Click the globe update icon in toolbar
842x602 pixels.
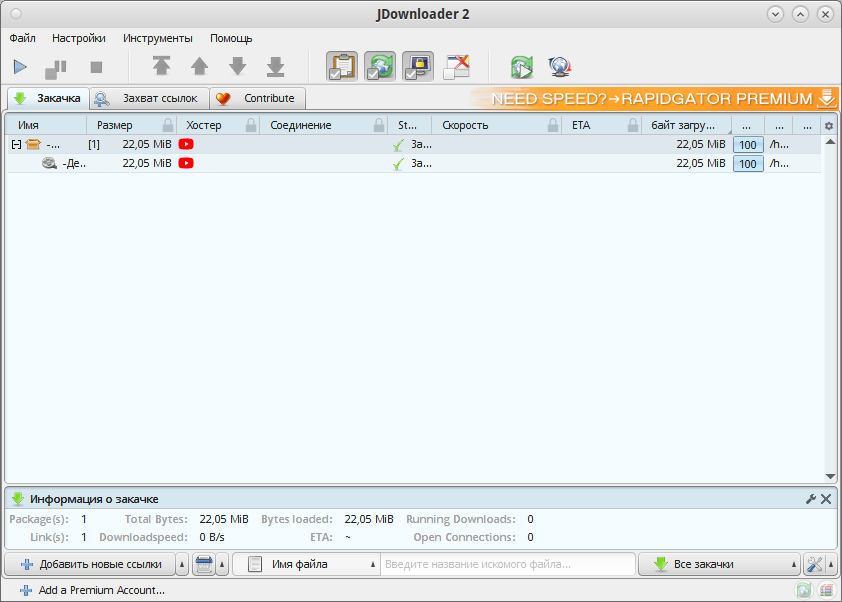click(x=560, y=67)
